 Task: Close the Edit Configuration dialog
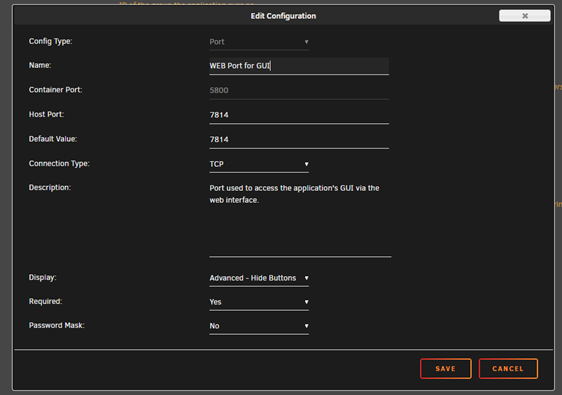524,16
